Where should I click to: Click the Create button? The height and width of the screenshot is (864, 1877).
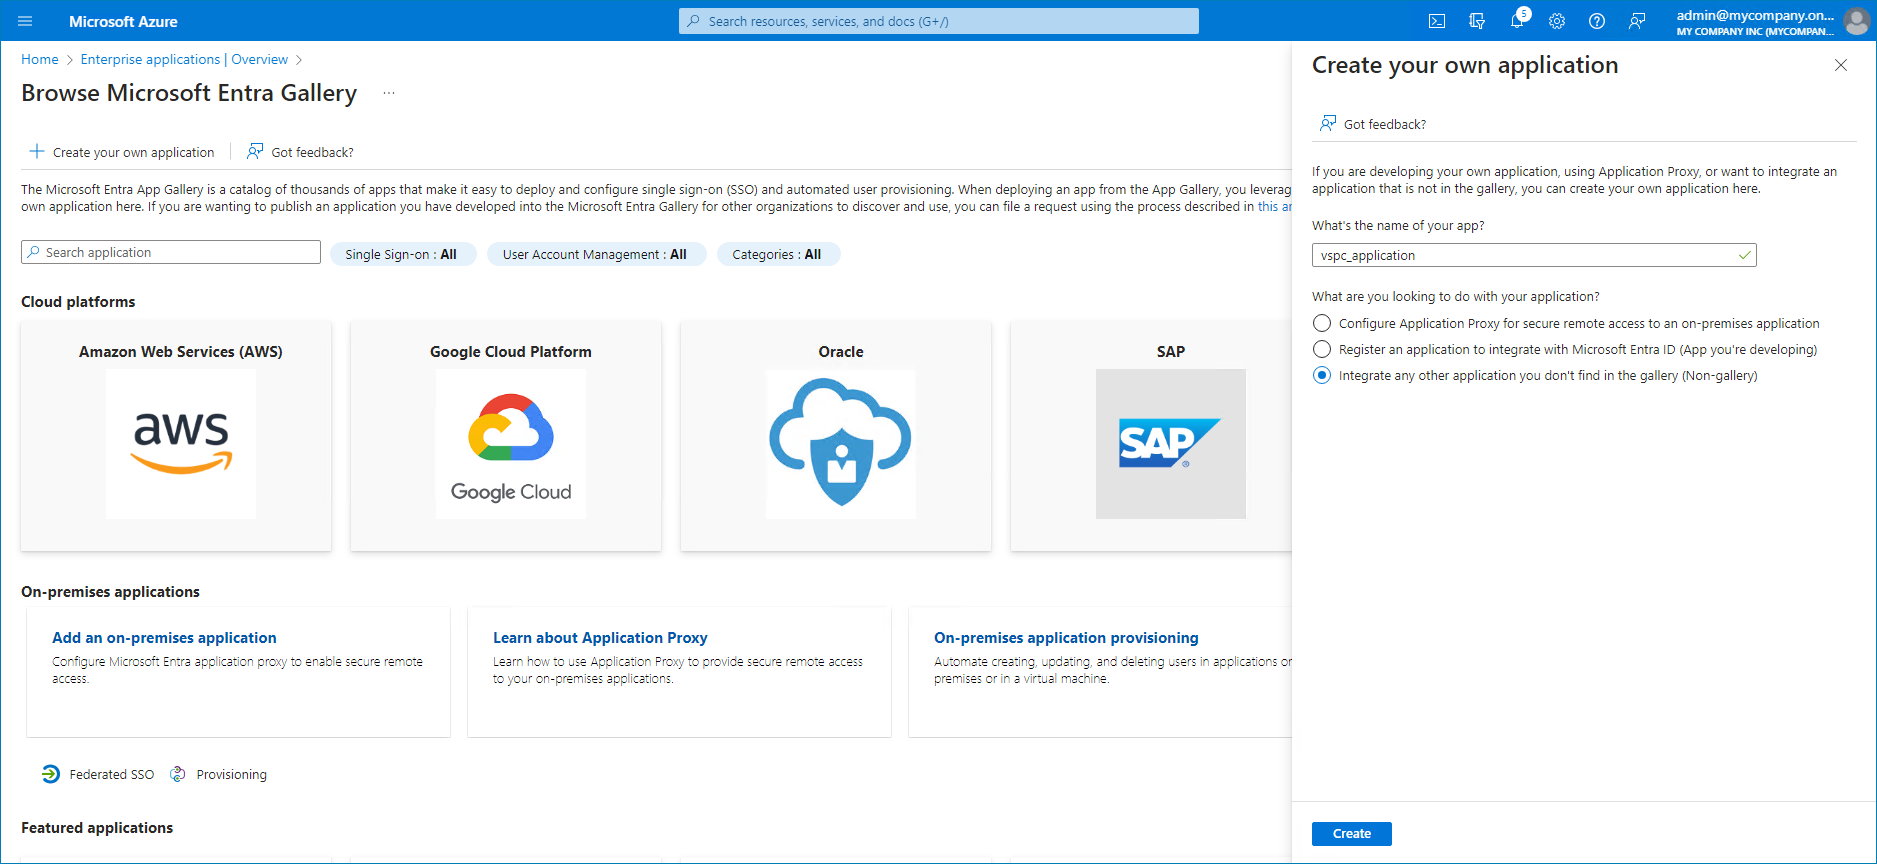[x=1351, y=833]
